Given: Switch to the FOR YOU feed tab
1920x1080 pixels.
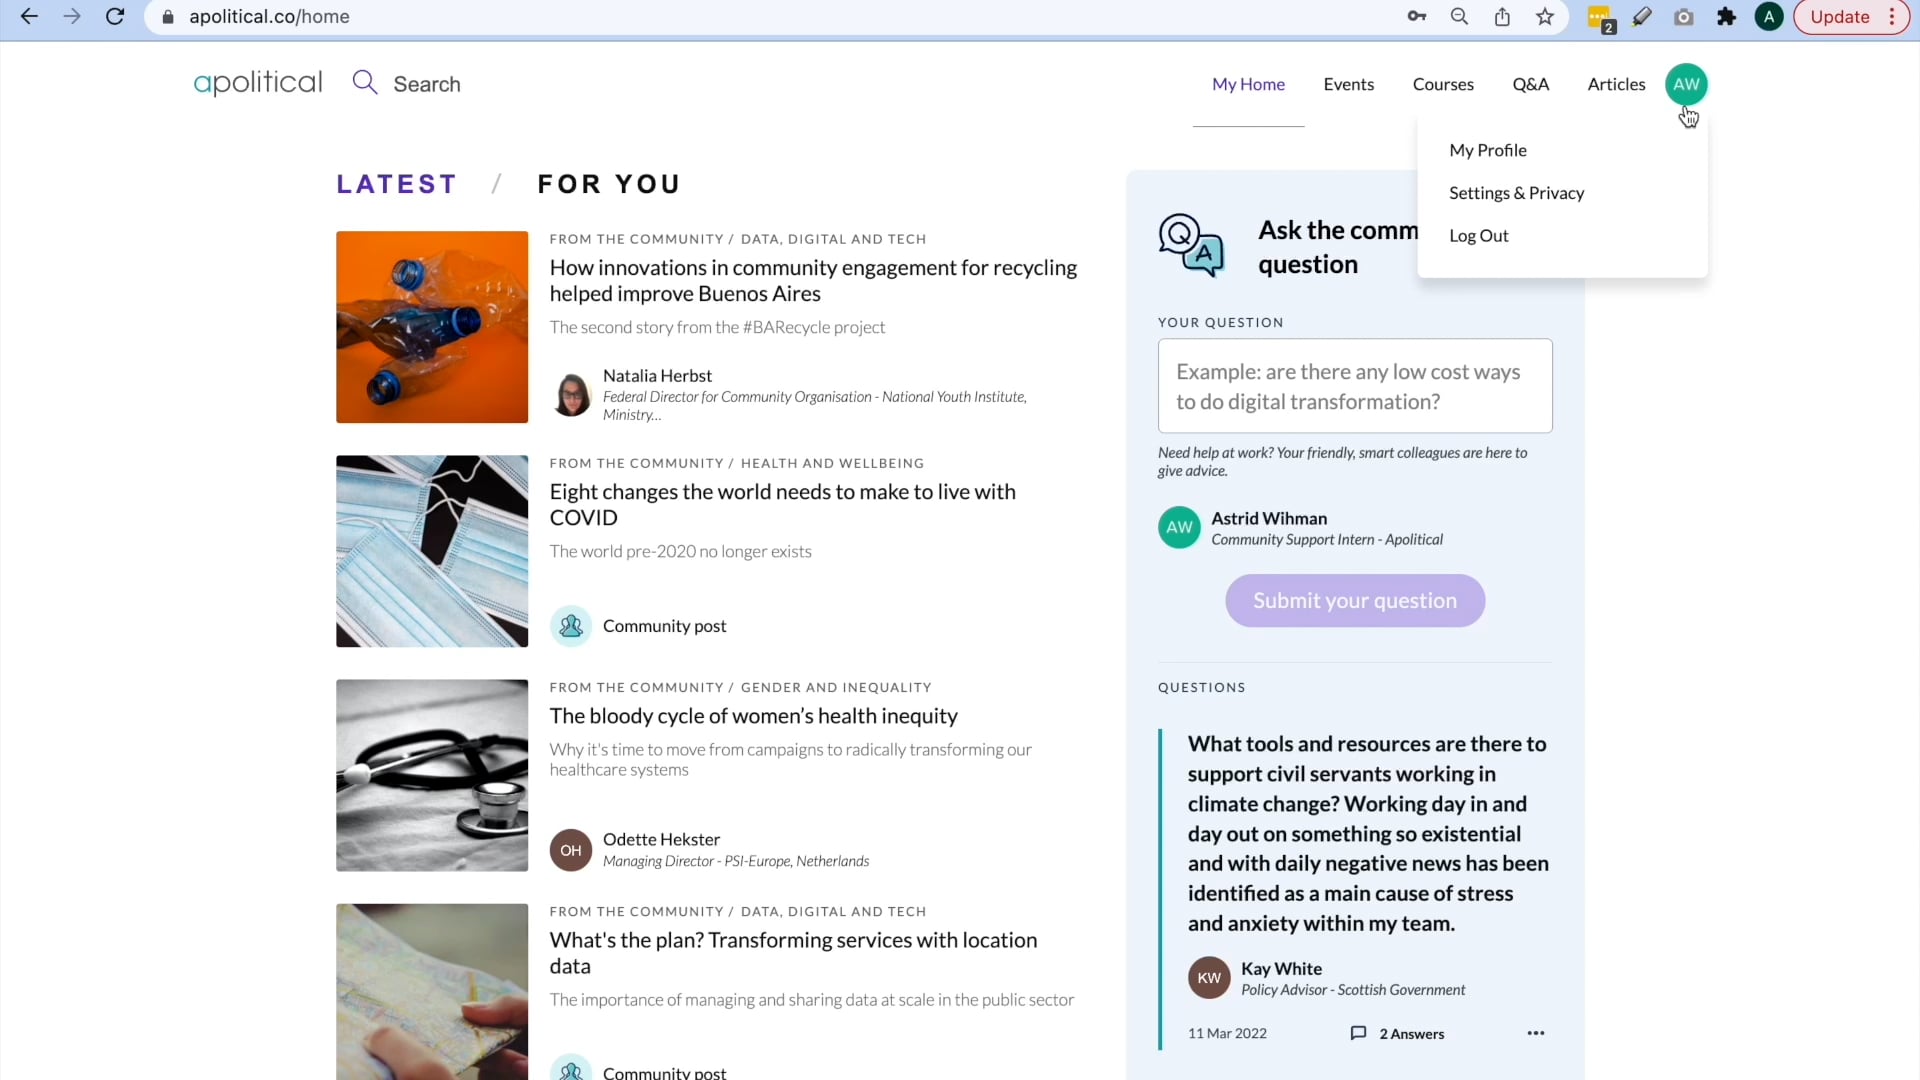Looking at the screenshot, I should [x=609, y=184].
